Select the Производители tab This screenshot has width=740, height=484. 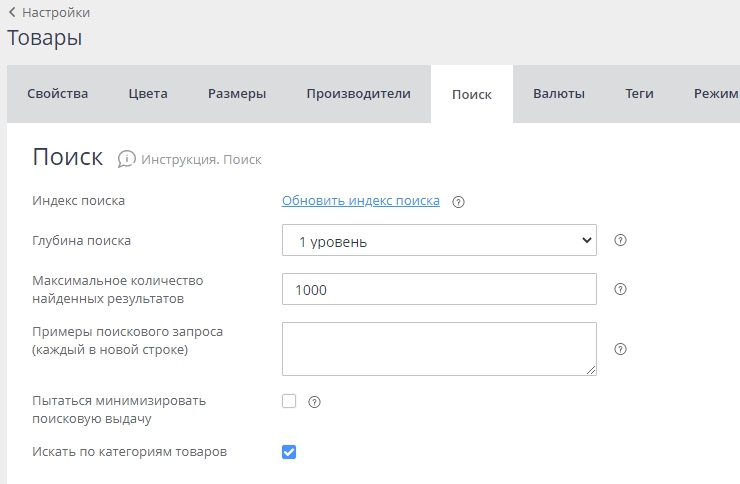tap(358, 94)
